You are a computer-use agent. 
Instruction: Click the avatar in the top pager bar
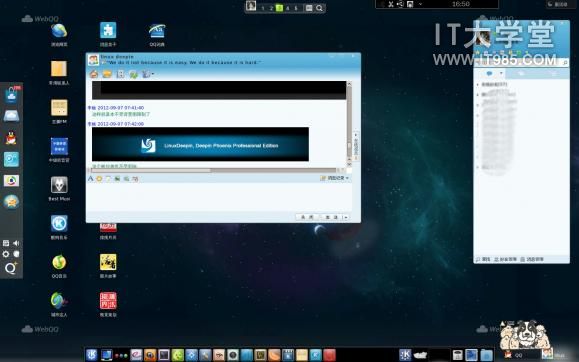click(251, 6)
